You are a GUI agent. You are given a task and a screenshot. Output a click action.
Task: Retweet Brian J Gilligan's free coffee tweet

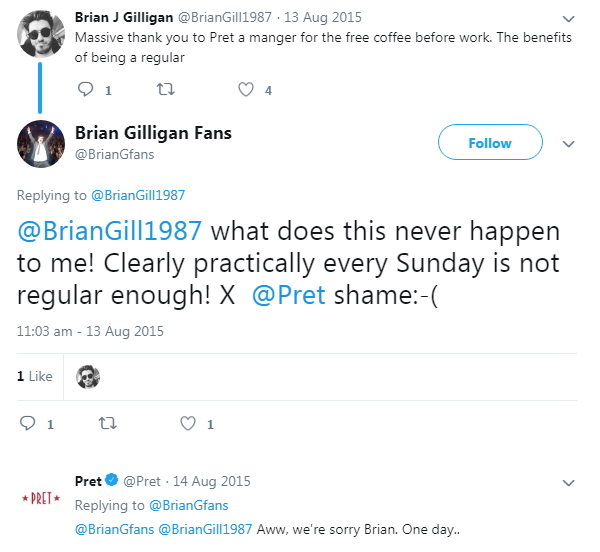[165, 90]
